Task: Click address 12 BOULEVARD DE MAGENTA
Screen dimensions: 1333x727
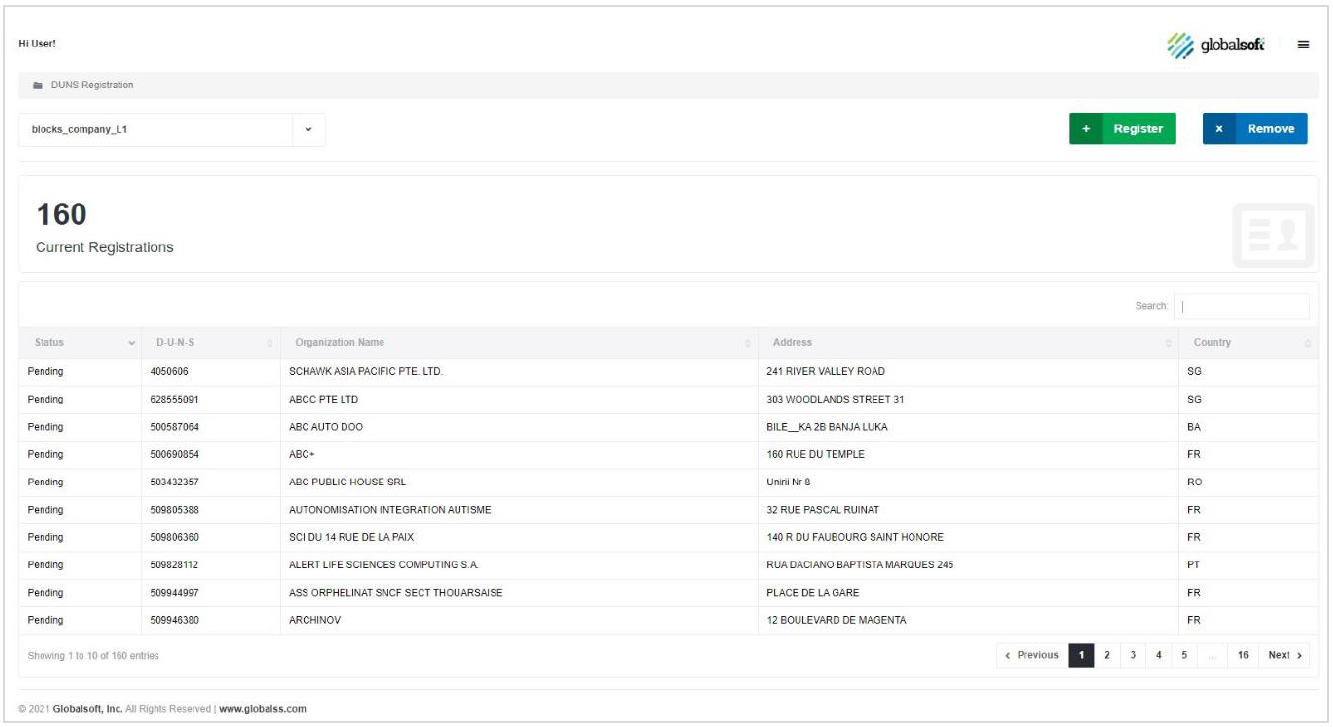Action: pyautogui.click(x=836, y=621)
